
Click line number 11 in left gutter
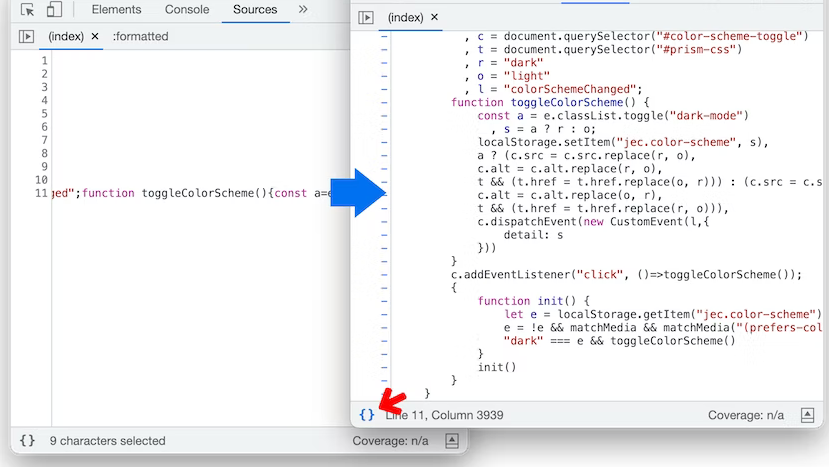tap(41, 193)
